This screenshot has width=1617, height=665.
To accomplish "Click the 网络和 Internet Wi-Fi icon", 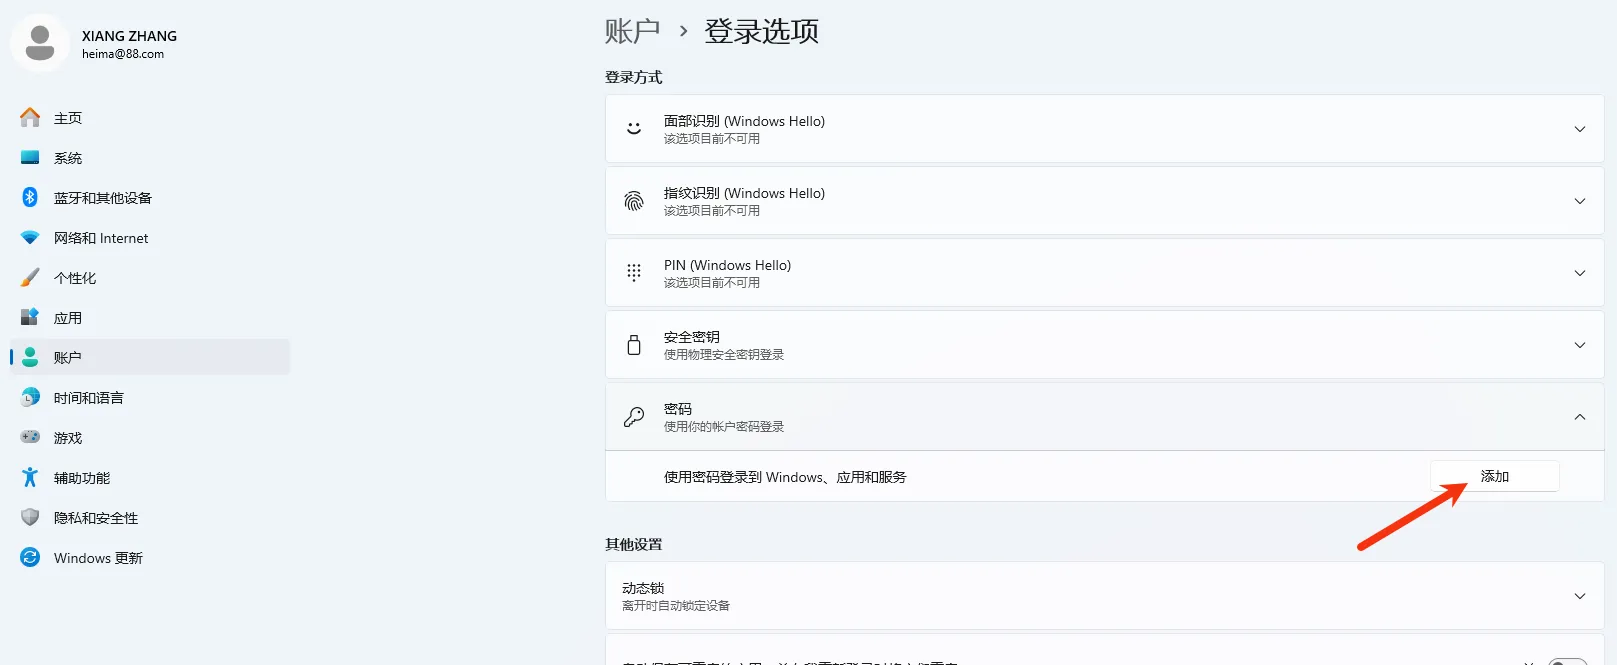I will (x=30, y=238).
